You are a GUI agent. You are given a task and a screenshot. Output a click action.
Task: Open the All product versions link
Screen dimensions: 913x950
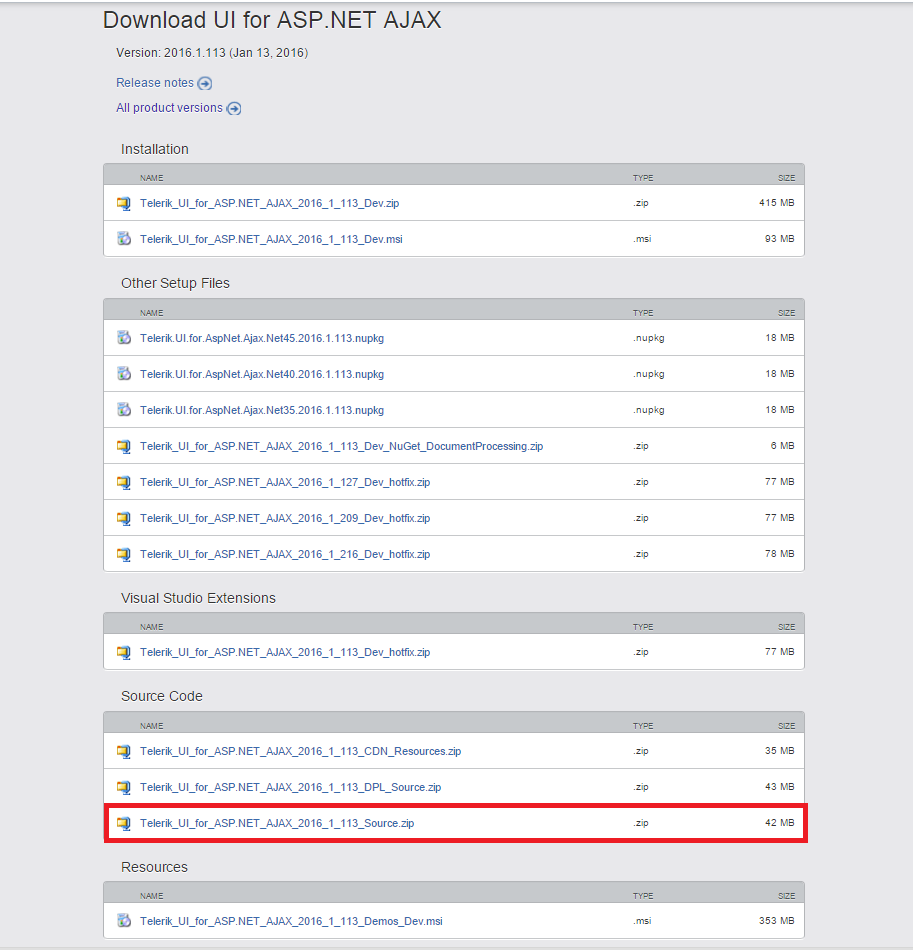[x=169, y=108]
